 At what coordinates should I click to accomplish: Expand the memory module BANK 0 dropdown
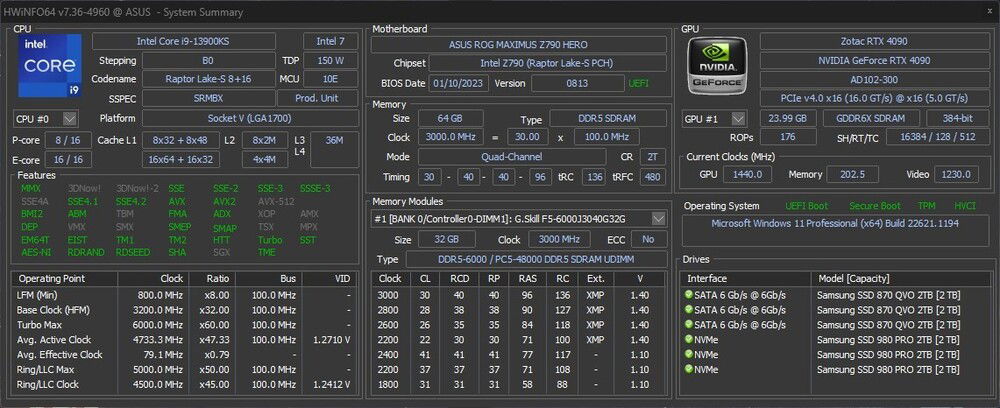(x=657, y=219)
